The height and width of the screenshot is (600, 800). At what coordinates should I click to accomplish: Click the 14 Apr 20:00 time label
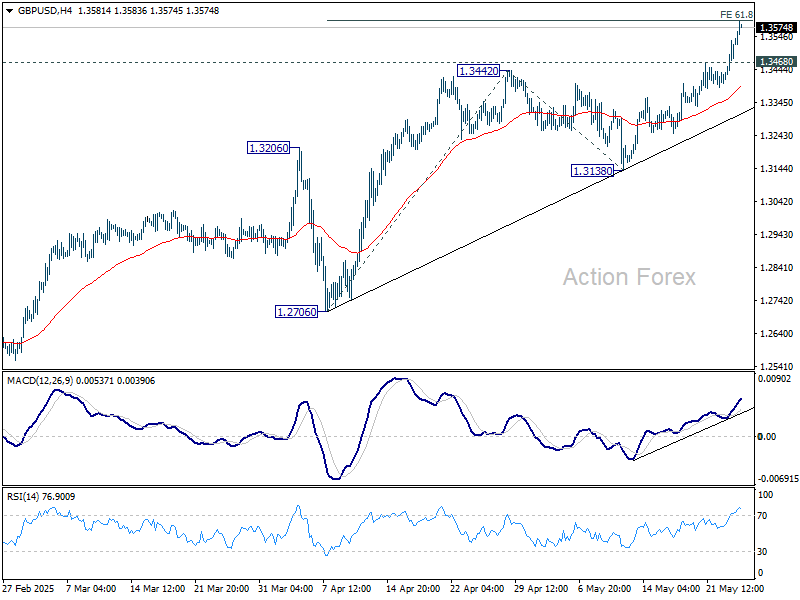click(413, 588)
